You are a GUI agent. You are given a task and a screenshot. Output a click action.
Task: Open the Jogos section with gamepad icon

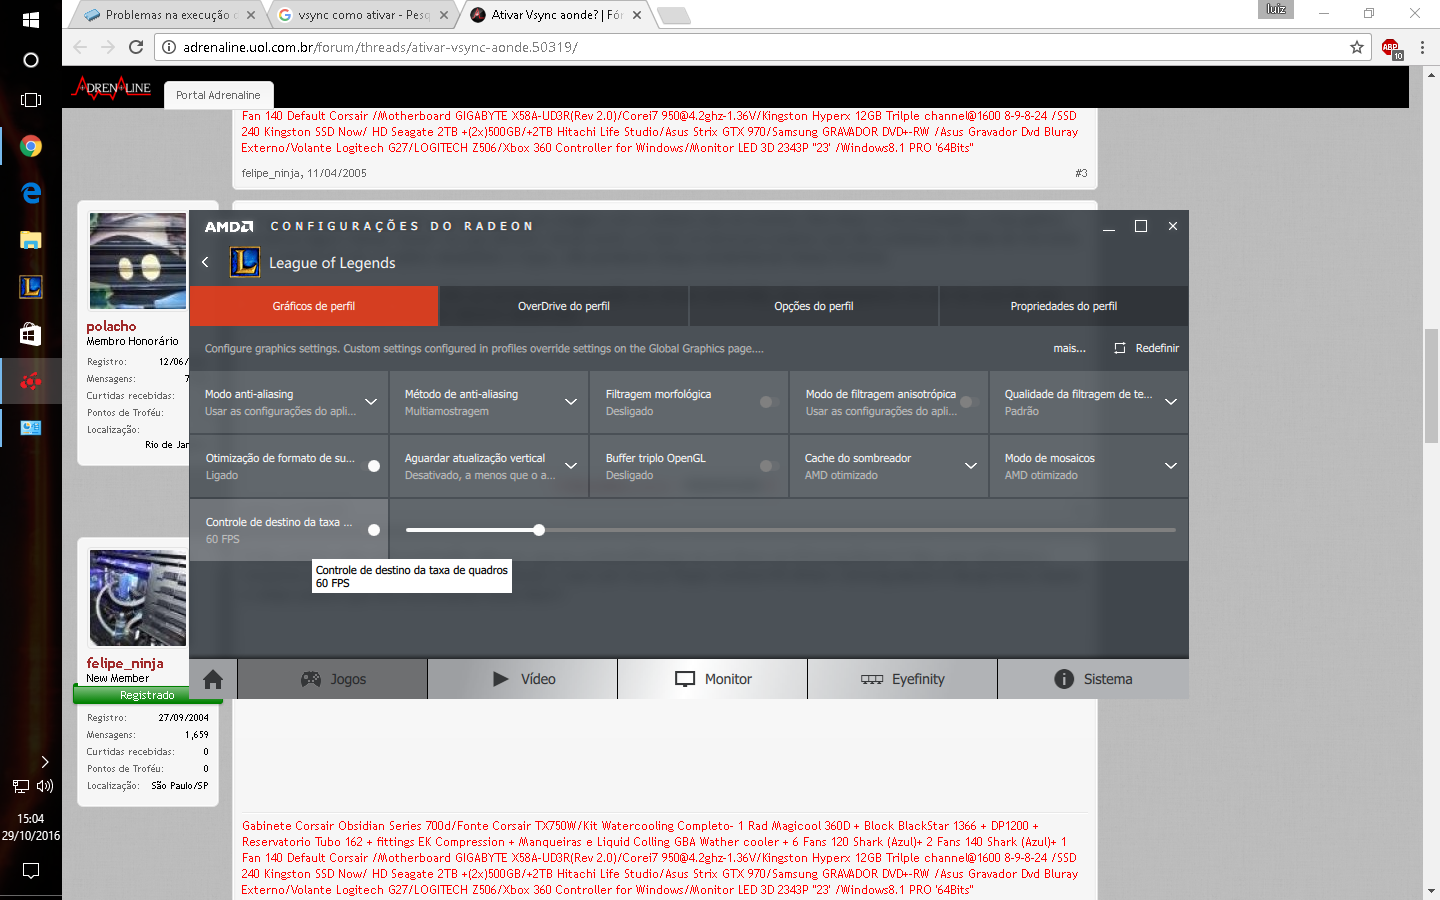click(333, 679)
